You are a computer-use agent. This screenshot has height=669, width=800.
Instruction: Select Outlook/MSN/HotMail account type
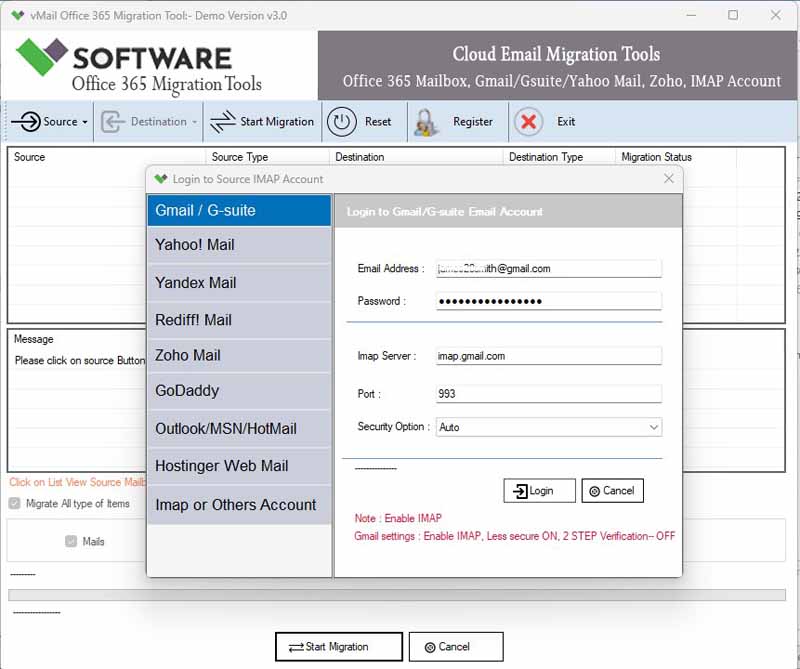point(239,429)
